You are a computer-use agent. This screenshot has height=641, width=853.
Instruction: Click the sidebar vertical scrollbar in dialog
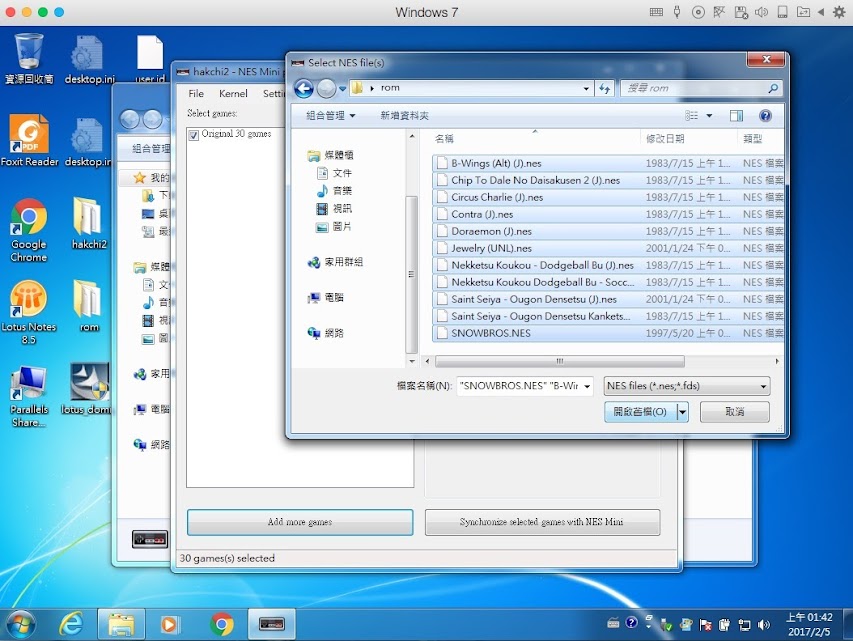412,275
